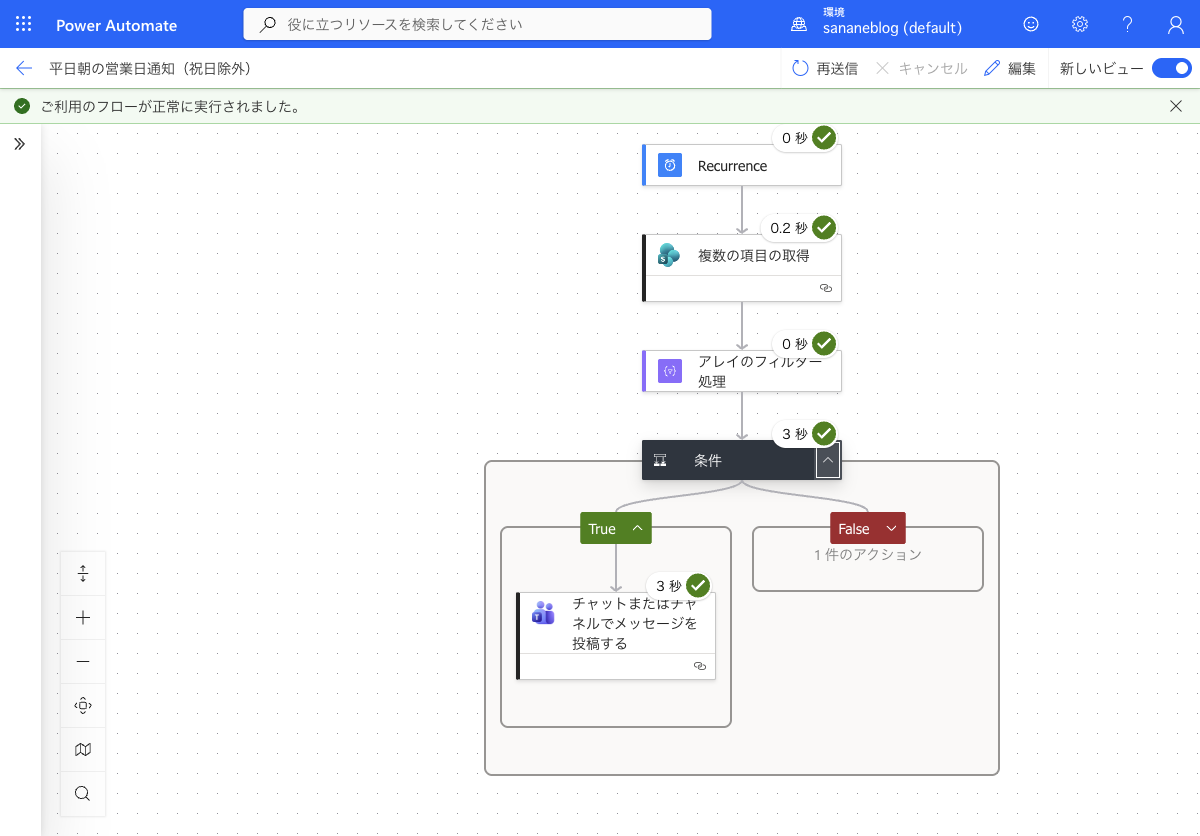Open the user account icon
Screen dimensions: 1200x836
tap(1176, 25)
